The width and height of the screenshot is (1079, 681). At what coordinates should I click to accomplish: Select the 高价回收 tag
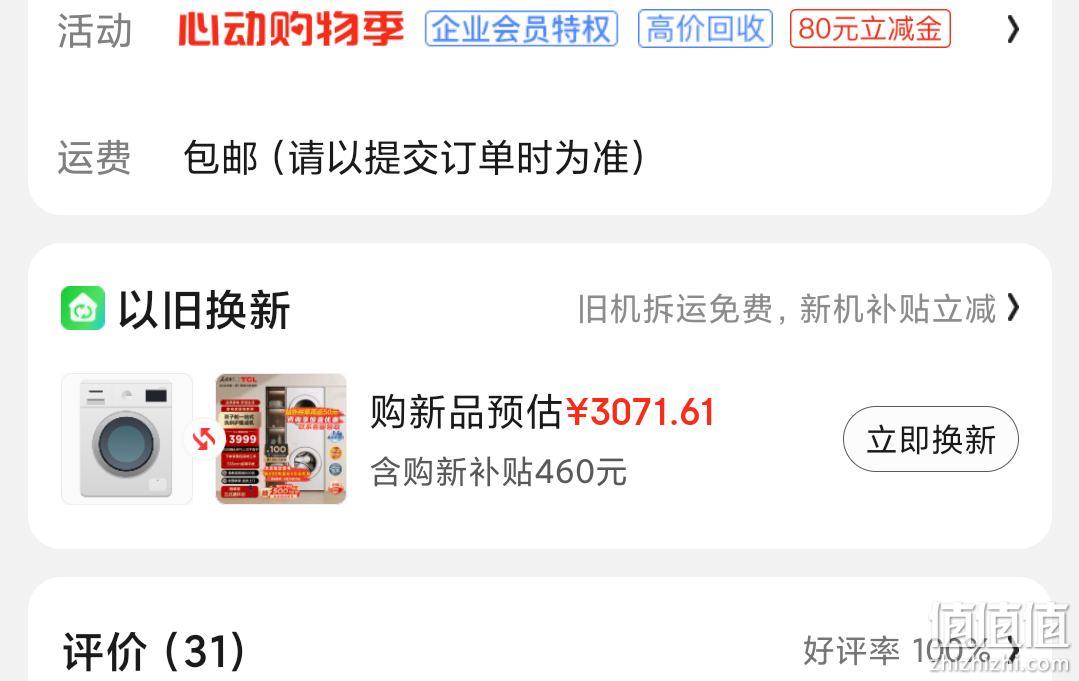click(705, 29)
